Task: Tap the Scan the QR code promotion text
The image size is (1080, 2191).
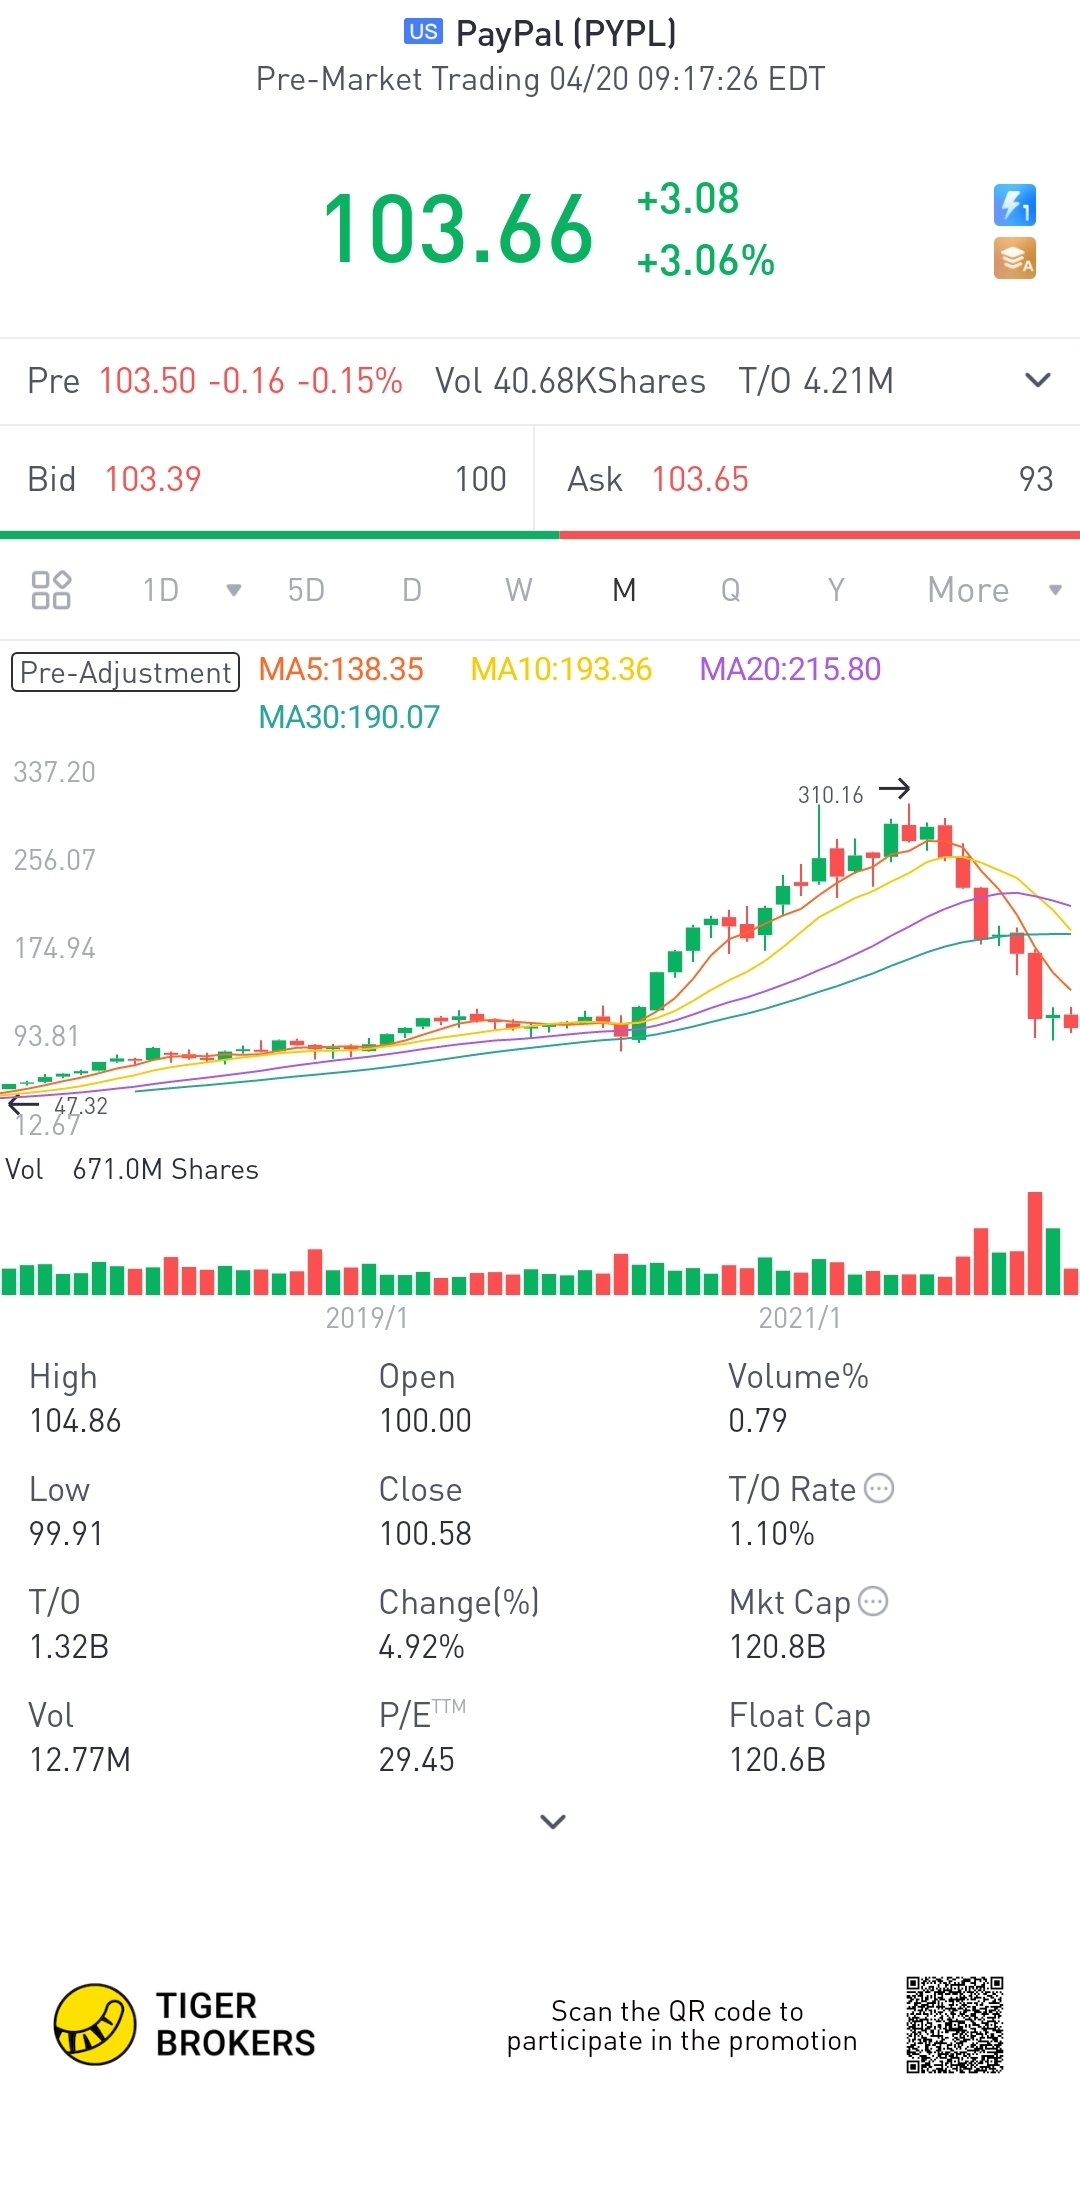Action: (681, 2025)
